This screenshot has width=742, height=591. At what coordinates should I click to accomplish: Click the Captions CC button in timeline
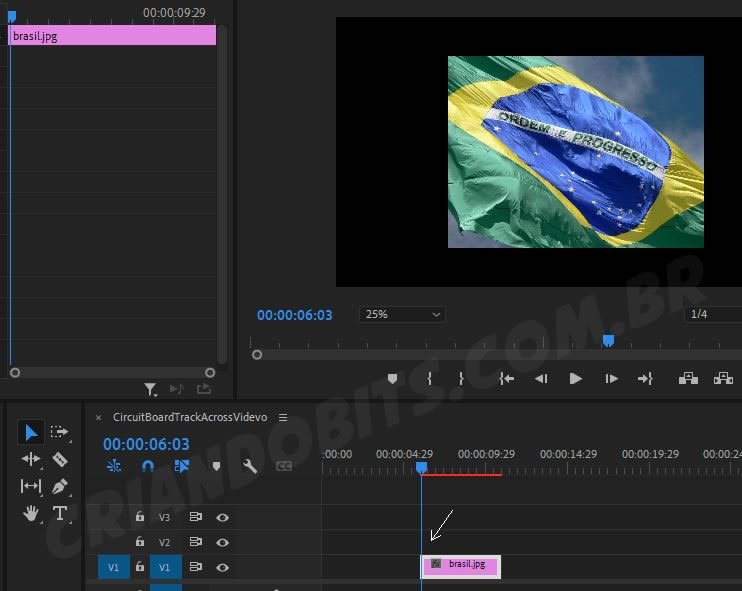tap(283, 467)
